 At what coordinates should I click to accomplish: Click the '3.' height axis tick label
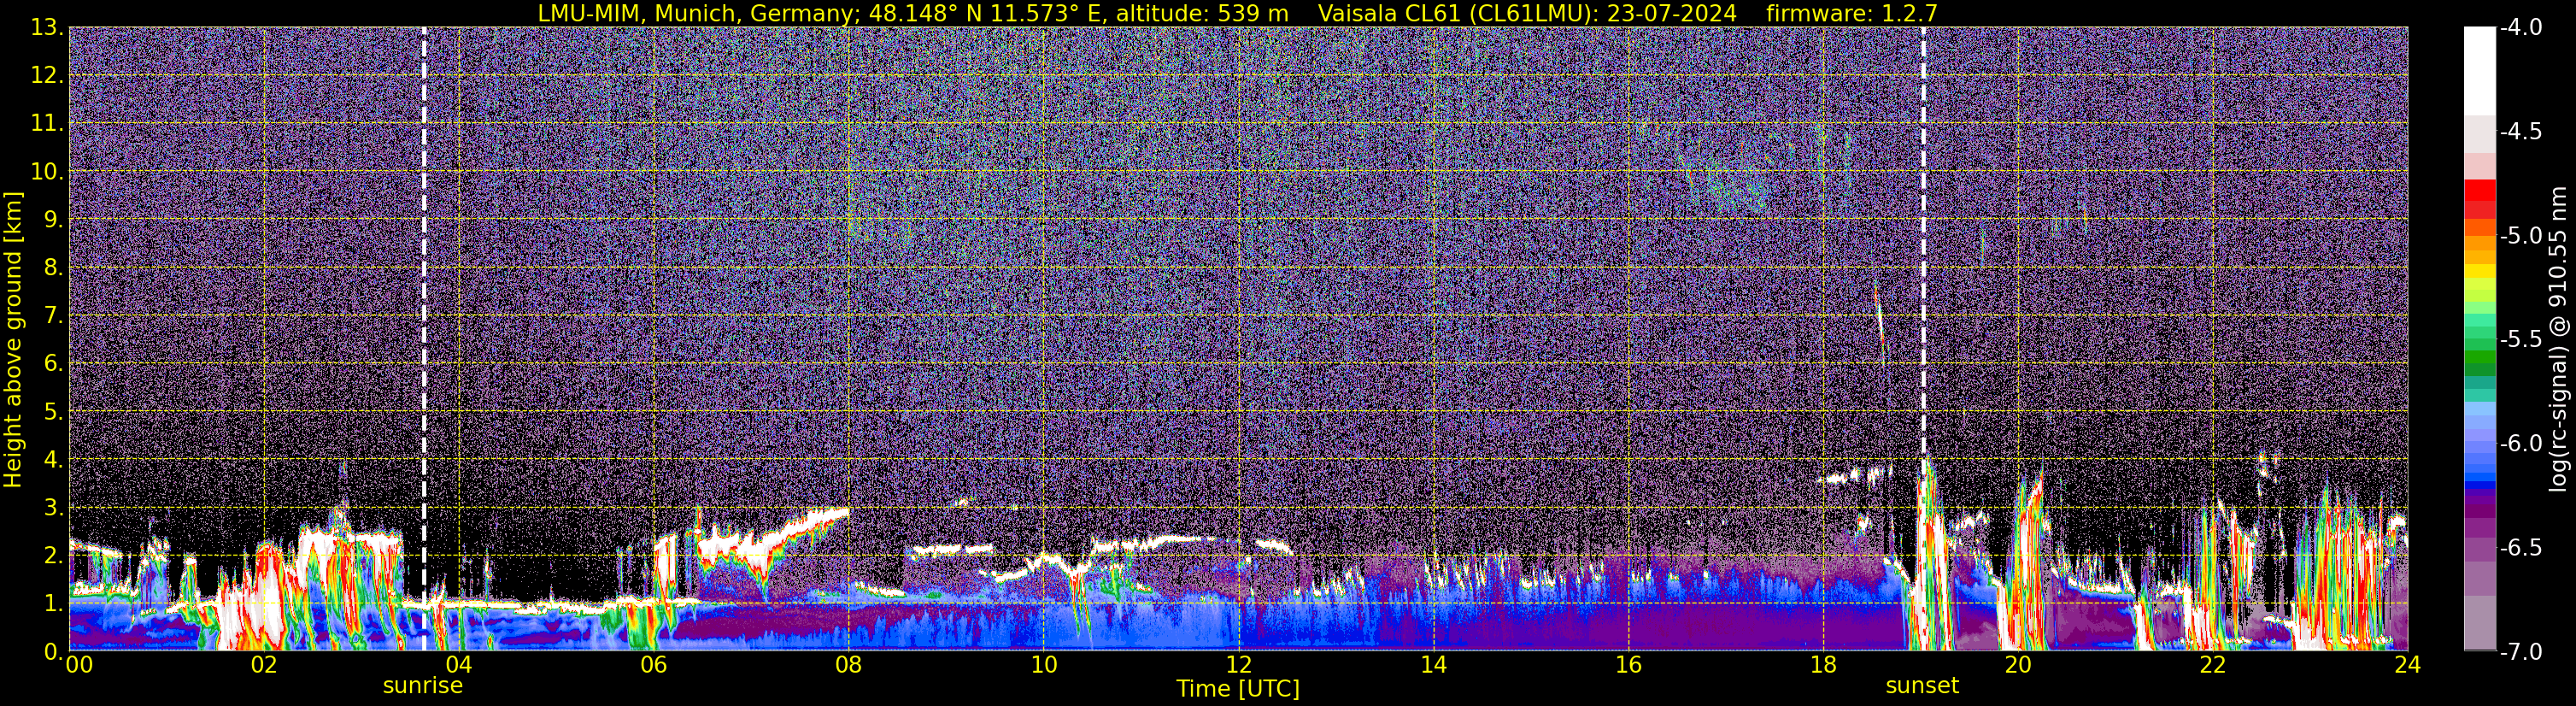click(54, 507)
